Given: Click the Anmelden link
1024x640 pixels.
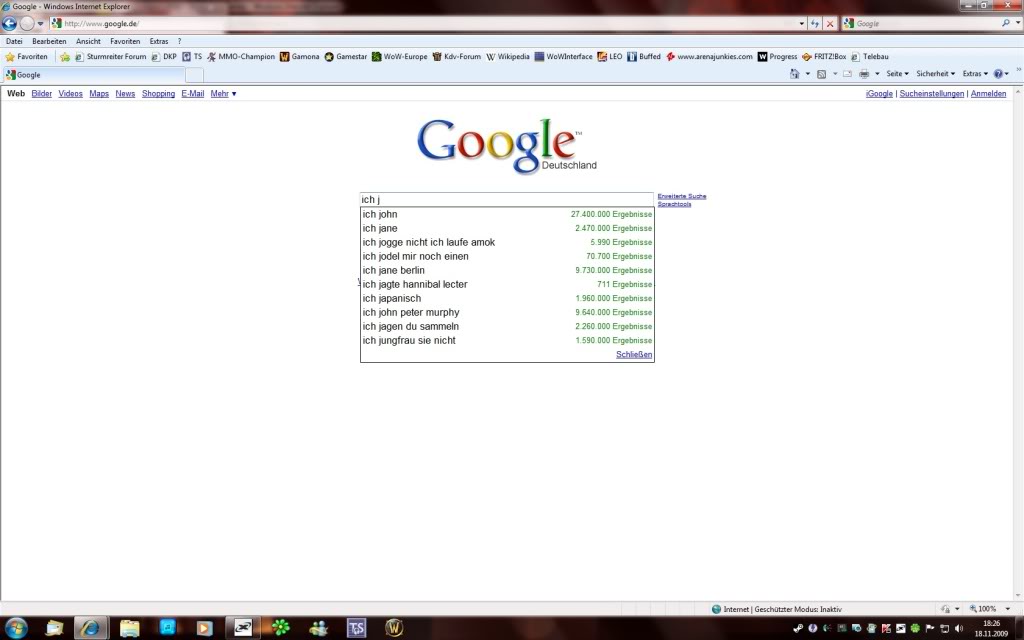Looking at the screenshot, I should [988, 94].
